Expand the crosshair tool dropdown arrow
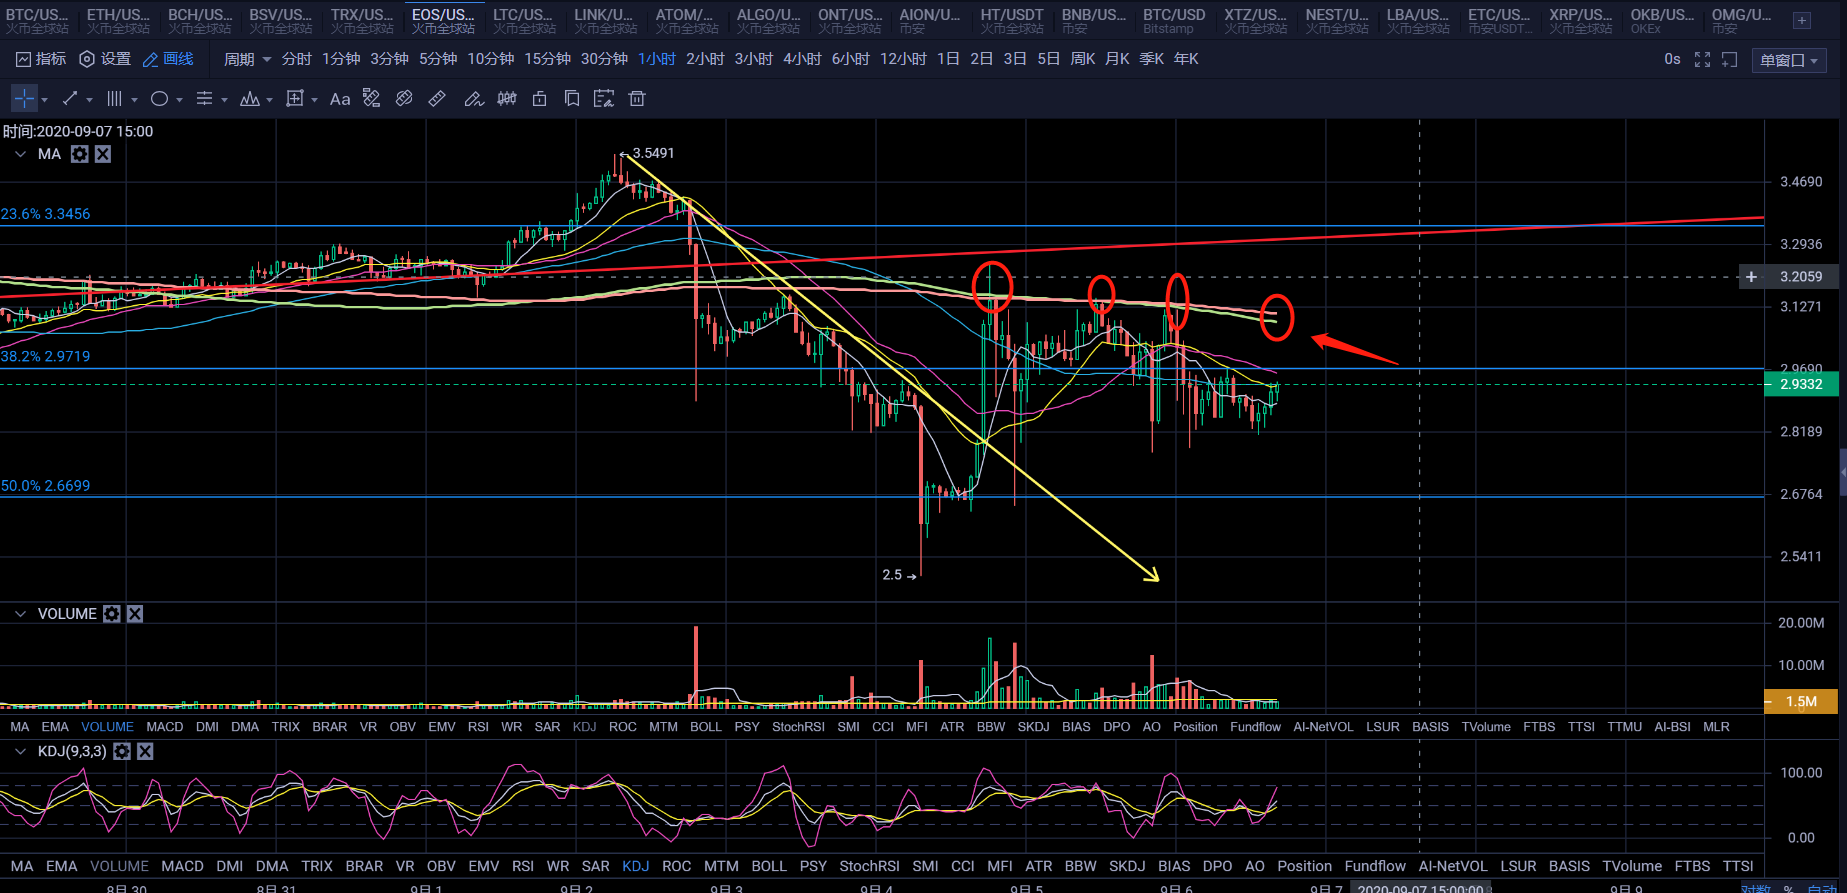This screenshot has height=893, width=1847. [44, 100]
